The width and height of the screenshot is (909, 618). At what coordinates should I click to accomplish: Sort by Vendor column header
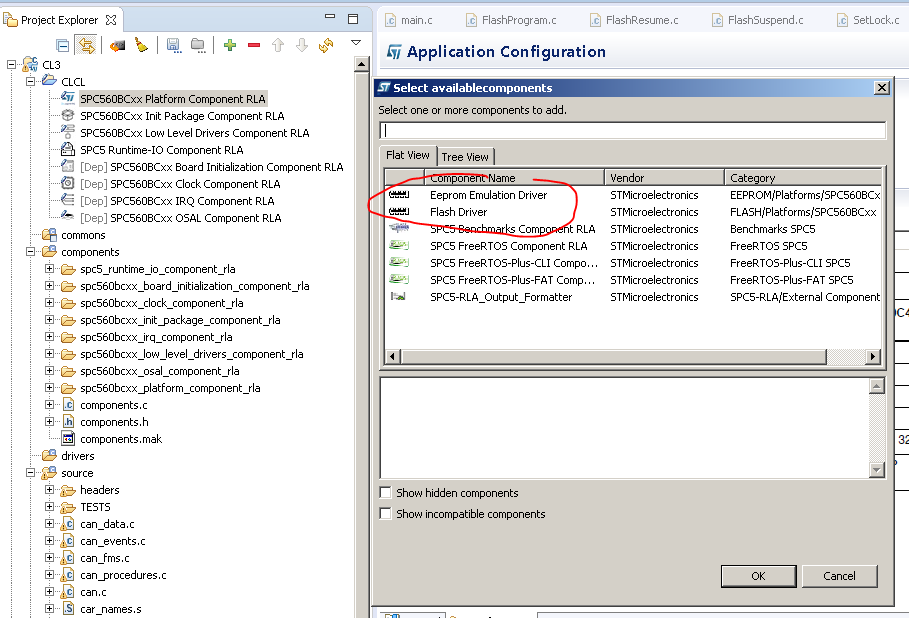(664, 177)
